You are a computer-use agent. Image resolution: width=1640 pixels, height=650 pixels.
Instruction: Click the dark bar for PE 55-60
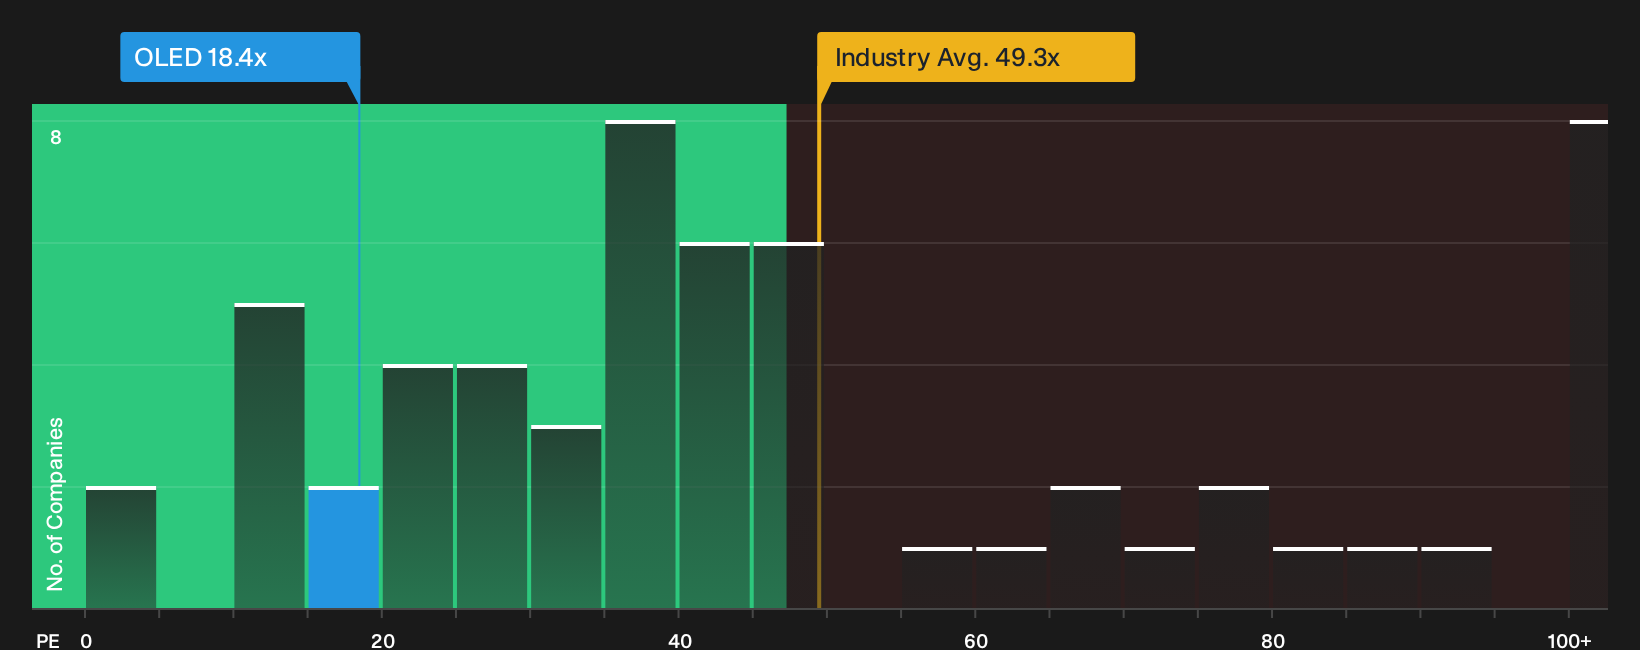tap(937, 578)
